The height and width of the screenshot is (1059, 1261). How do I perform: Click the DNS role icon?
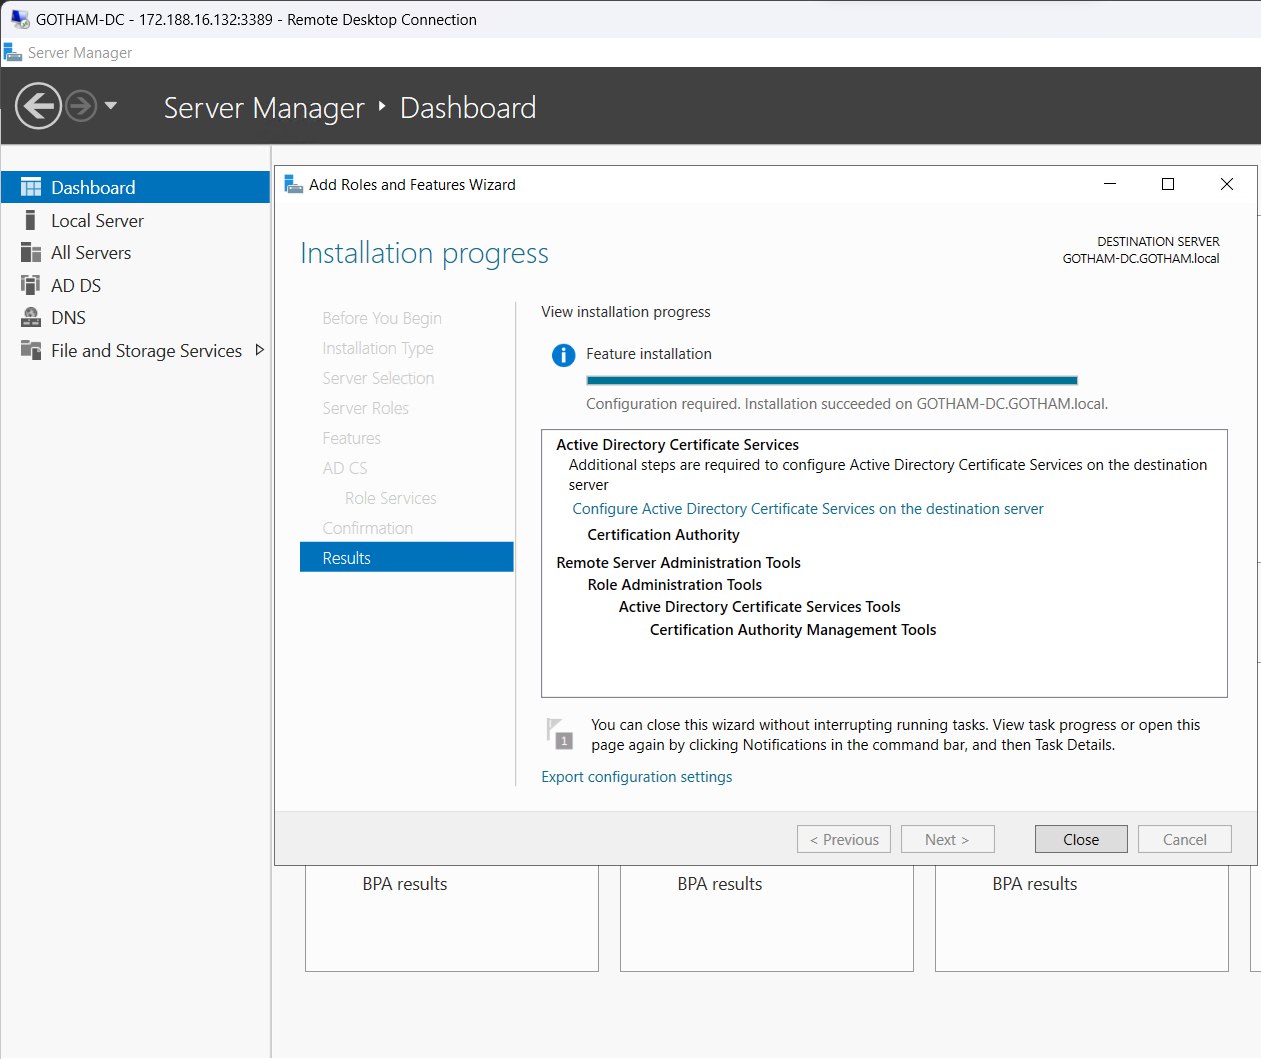31,318
